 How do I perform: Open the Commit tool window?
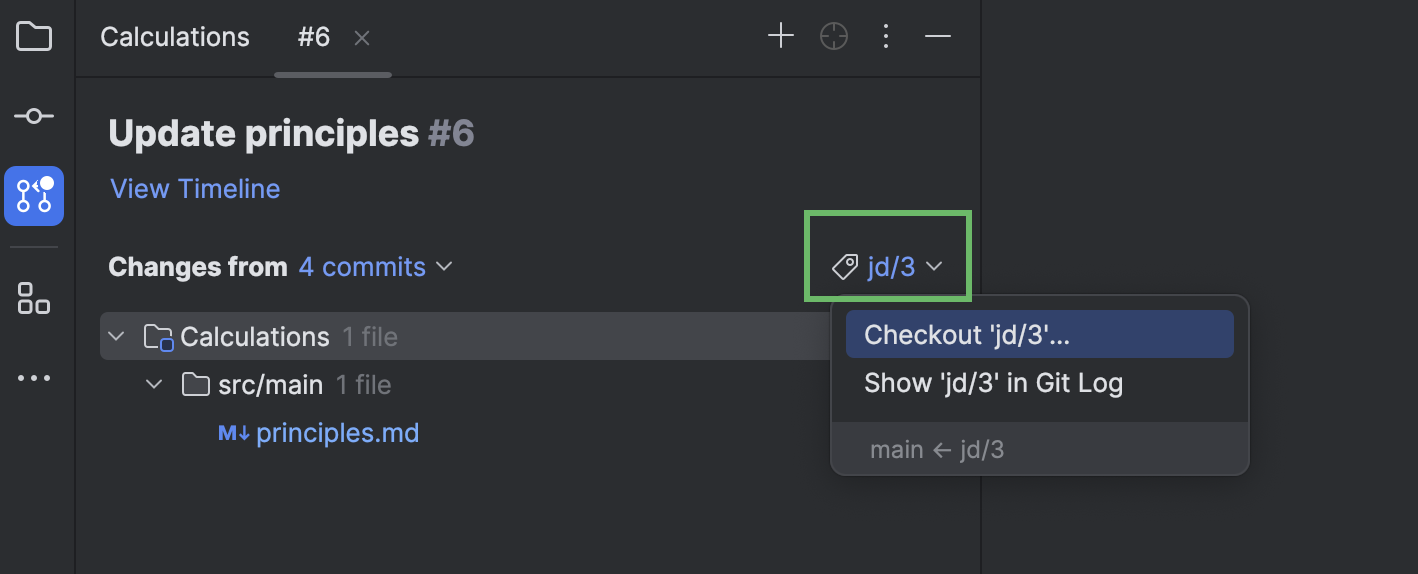point(34,117)
